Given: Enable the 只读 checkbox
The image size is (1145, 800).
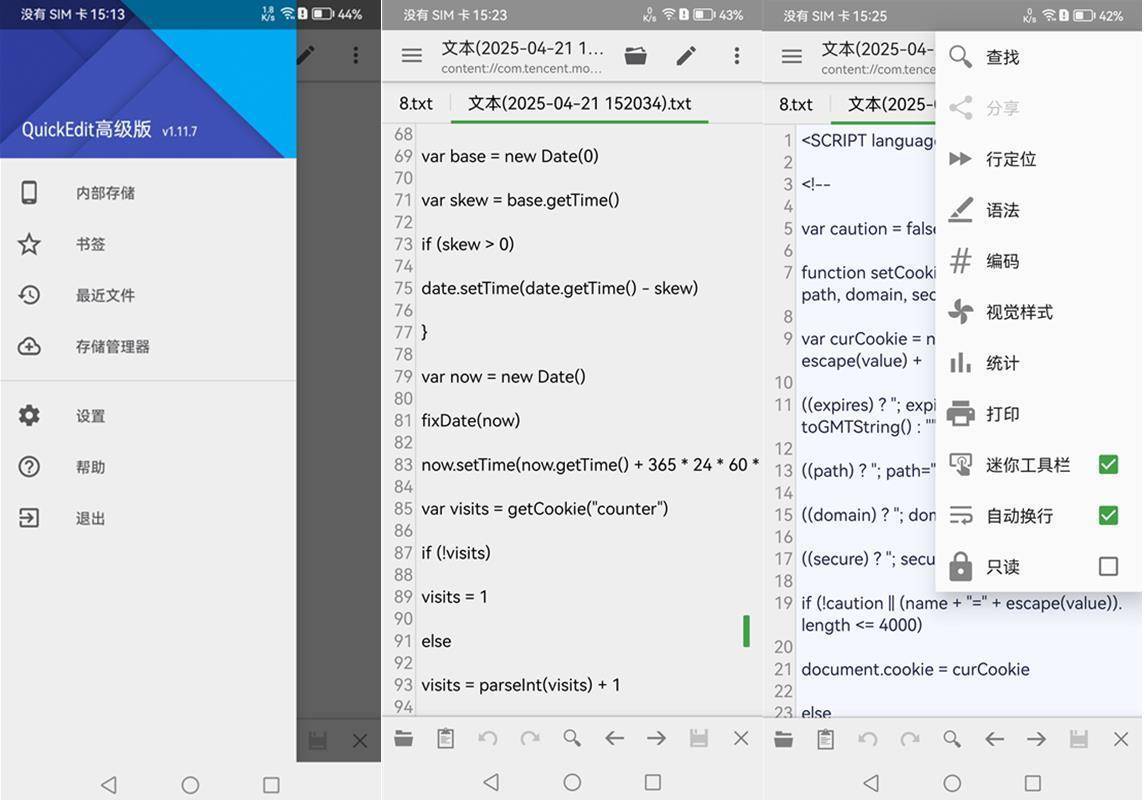Looking at the screenshot, I should pyautogui.click(x=1108, y=566).
